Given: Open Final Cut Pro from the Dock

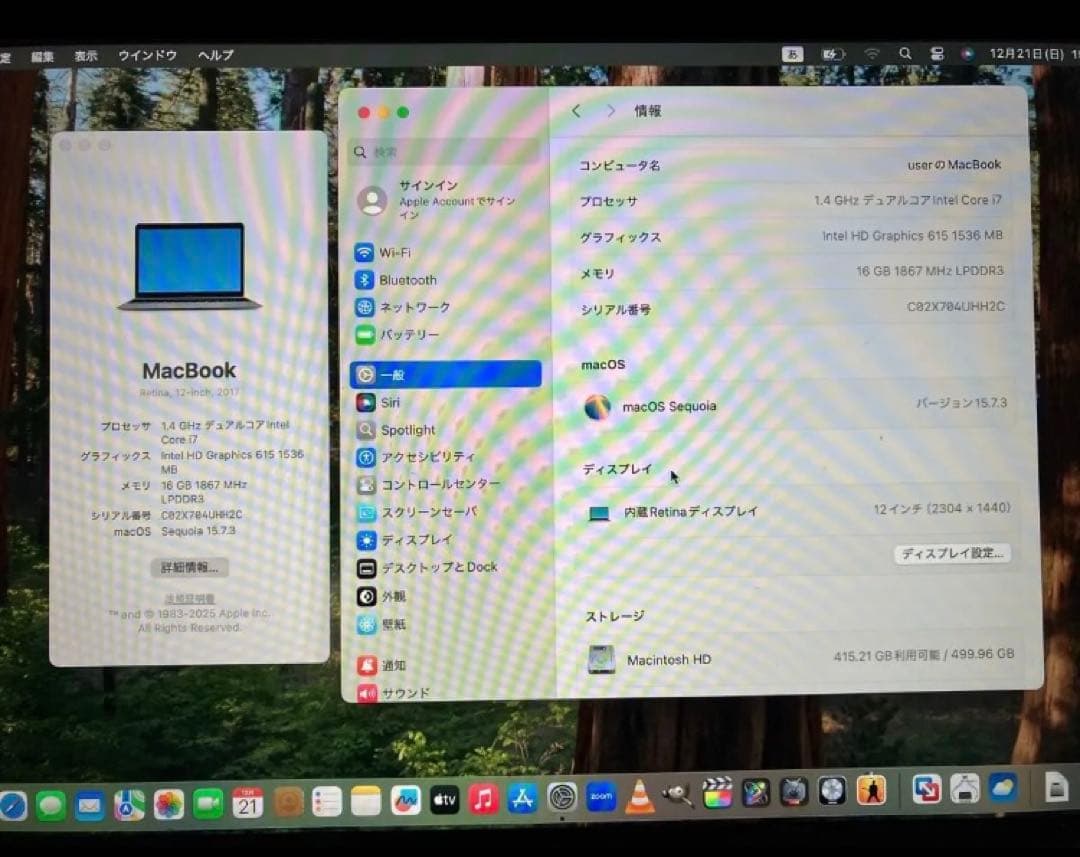Looking at the screenshot, I should (x=716, y=793).
